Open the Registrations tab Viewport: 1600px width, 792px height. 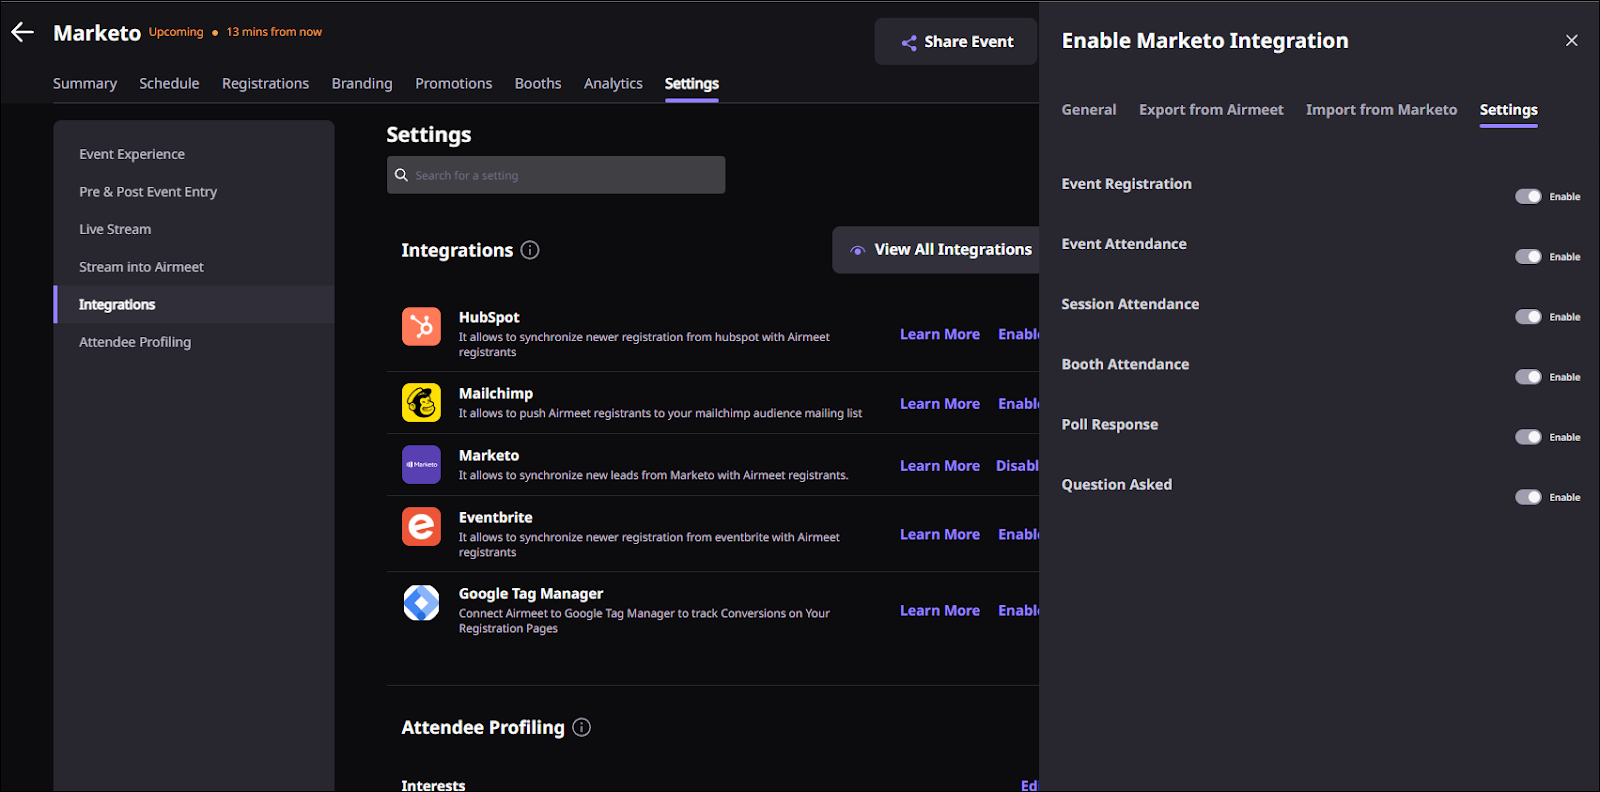[265, 84]
